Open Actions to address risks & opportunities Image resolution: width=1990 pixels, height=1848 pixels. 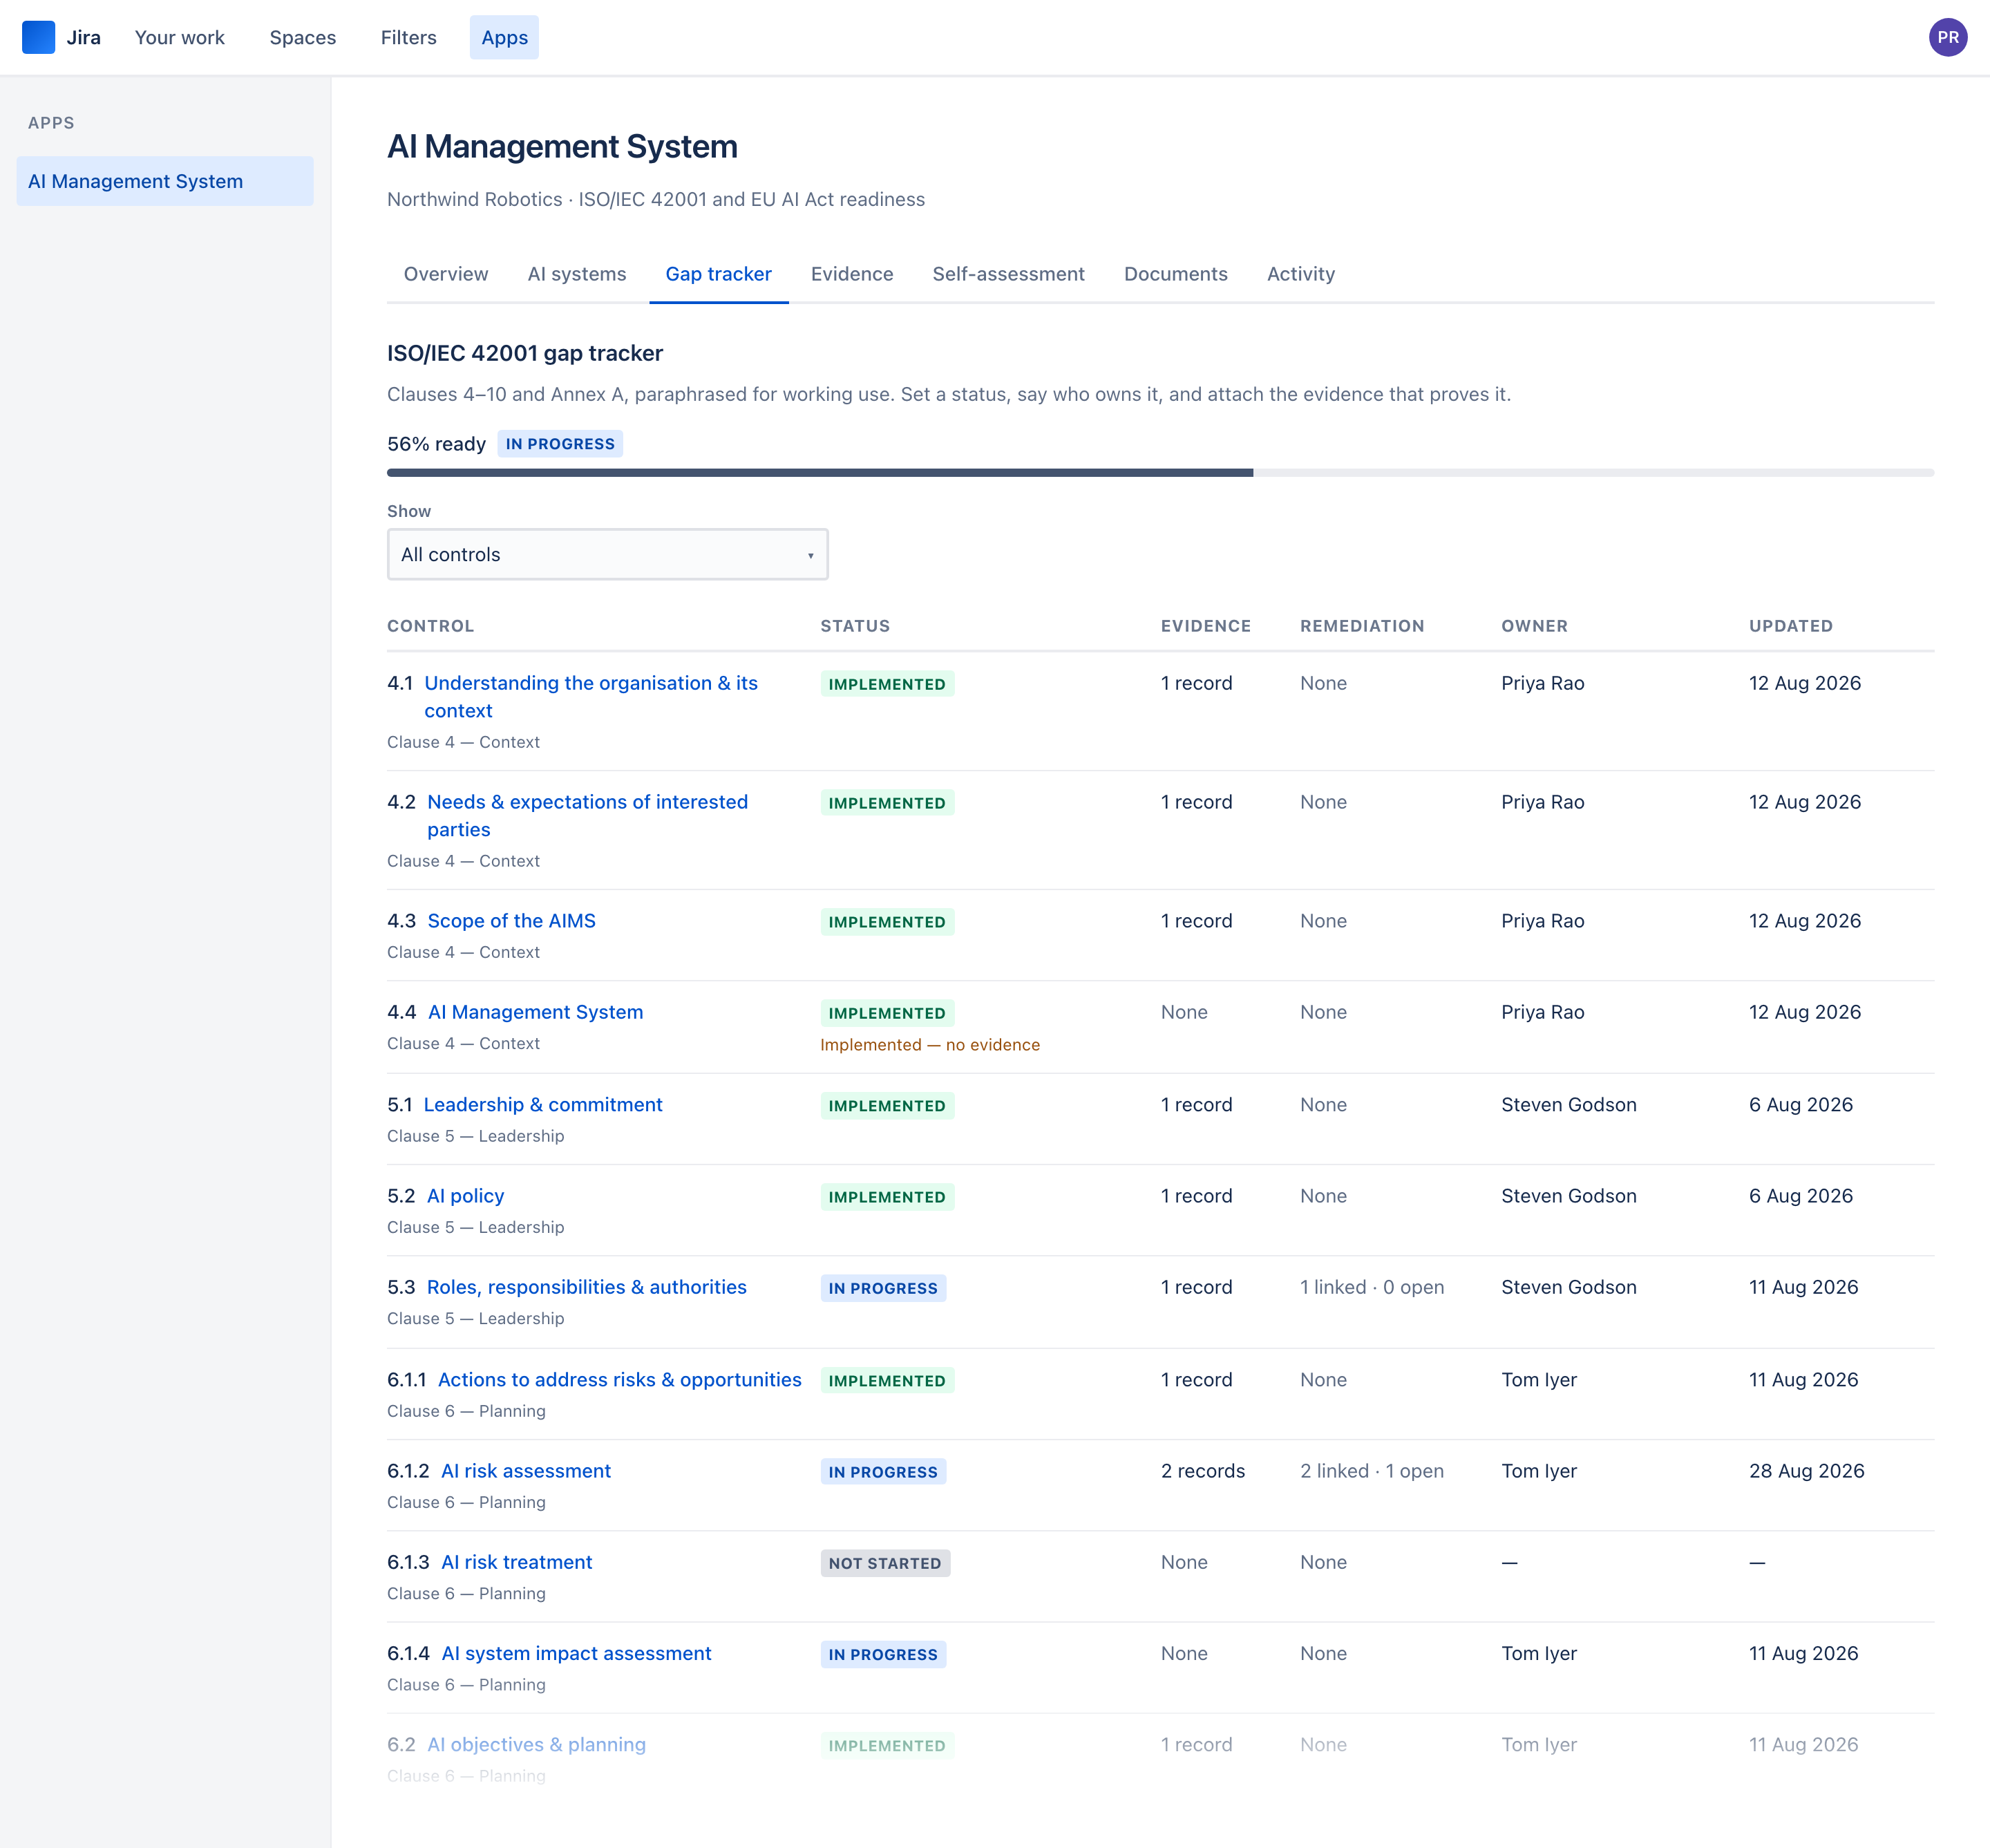620,1380
